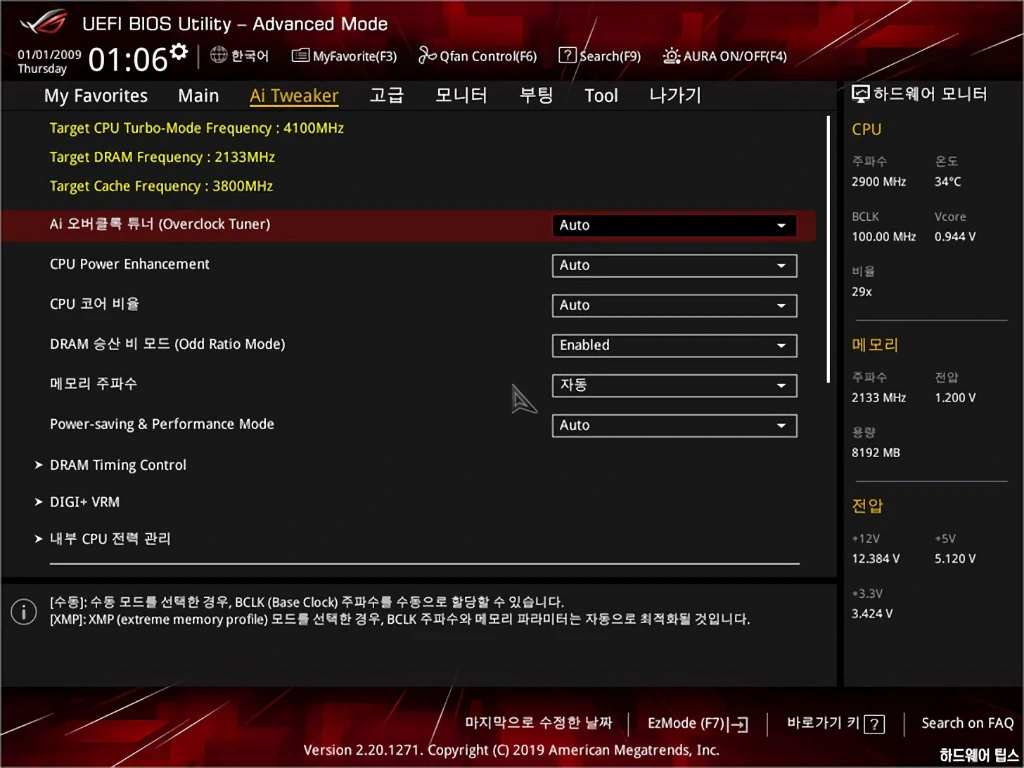The height and width of the screenshot is (768, 1024).
Task: Switch to My Favorites tab
Action: pyautogui.click(x=96, y=95)
